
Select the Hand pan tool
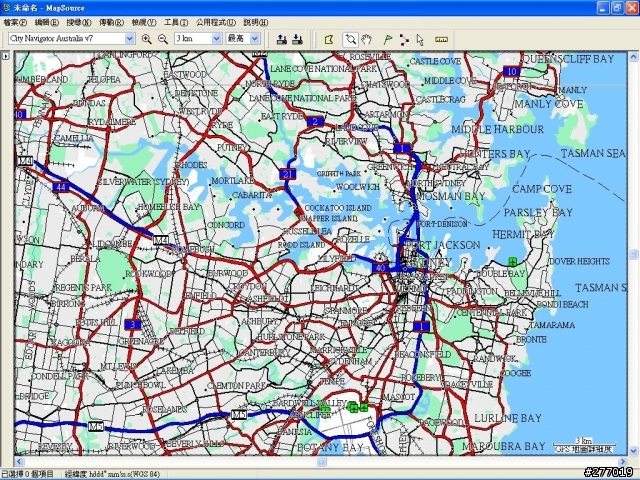point(366,39)
